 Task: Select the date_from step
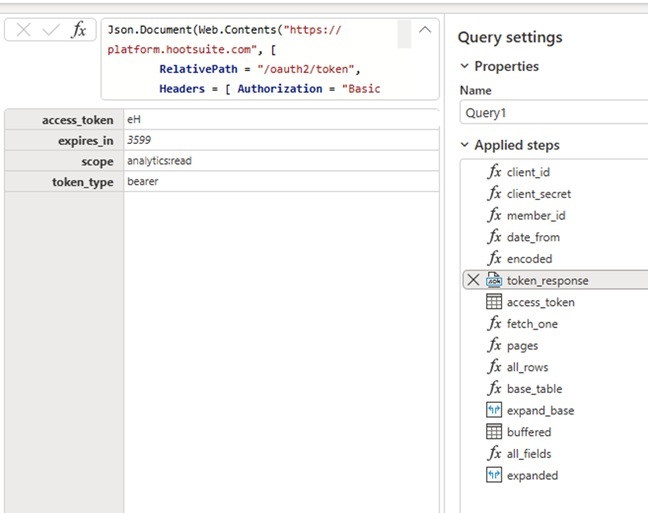point(533,237)
